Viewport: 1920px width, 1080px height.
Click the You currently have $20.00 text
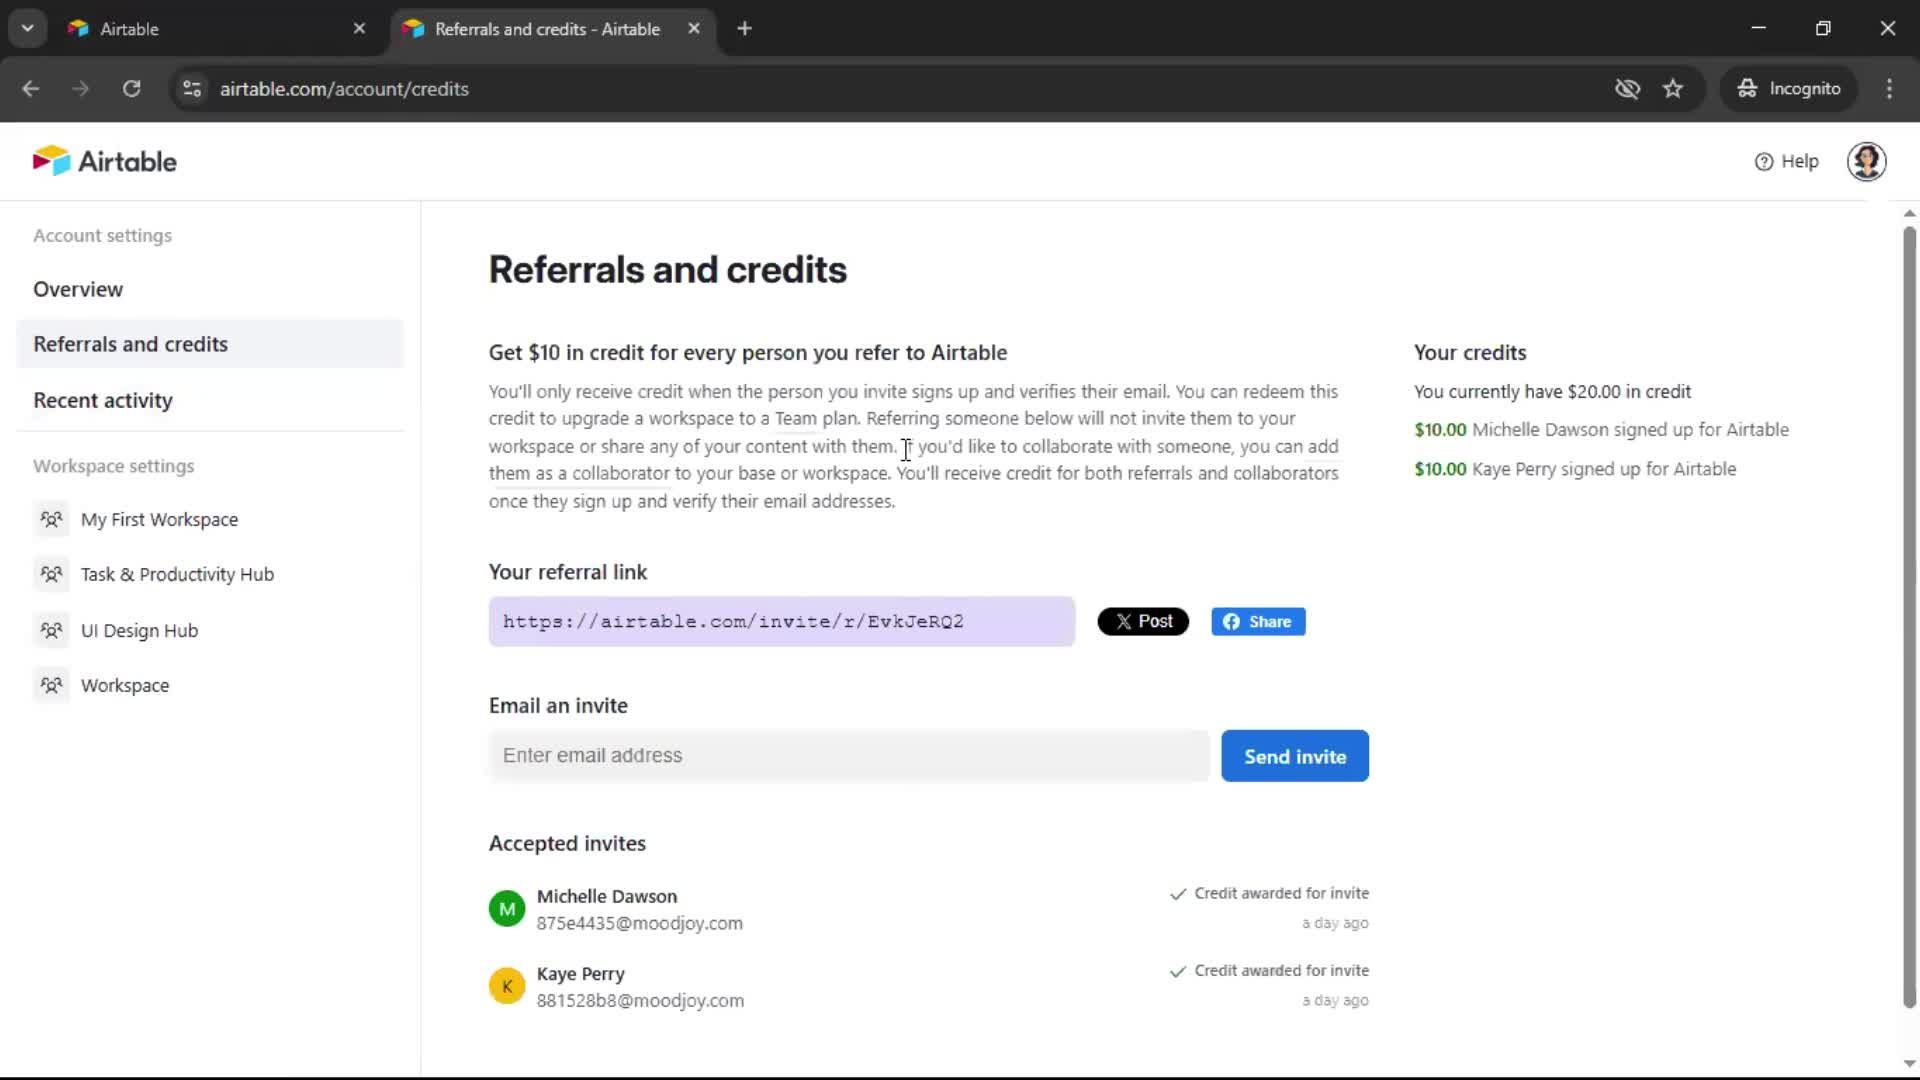point(1552,392)
